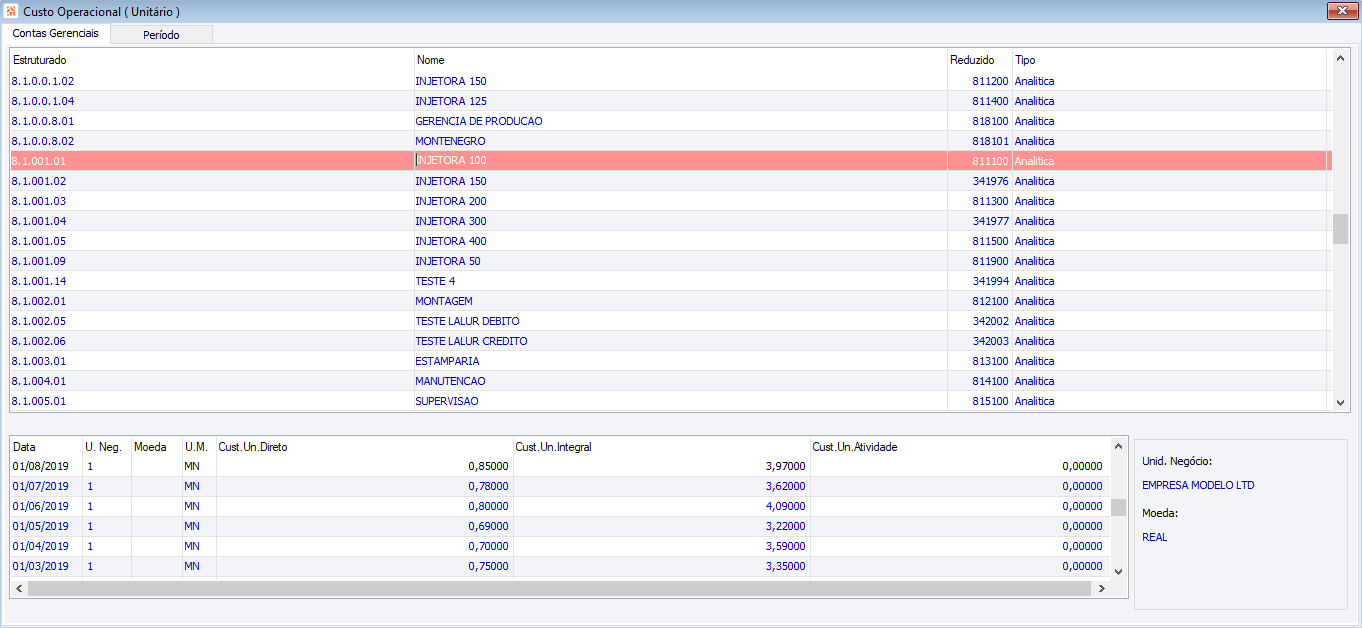Click the Moeda column header
The image size is (1362, 628).
point(156,447)
